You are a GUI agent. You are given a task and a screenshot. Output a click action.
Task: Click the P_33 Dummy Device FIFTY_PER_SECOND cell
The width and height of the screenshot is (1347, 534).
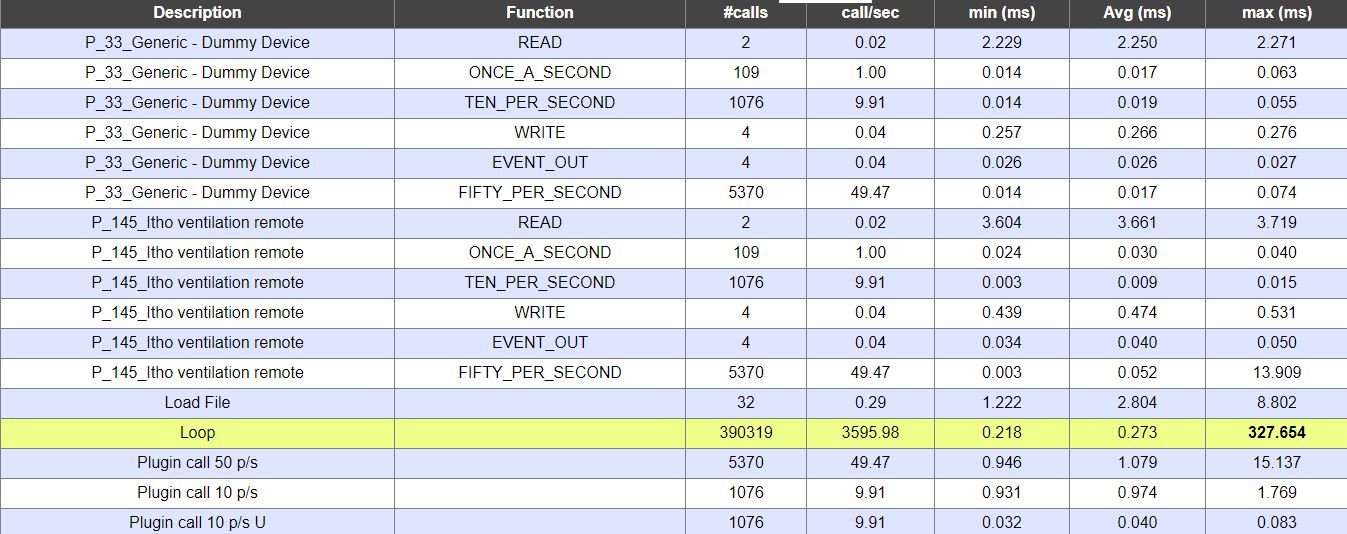(x=540, y=193)
